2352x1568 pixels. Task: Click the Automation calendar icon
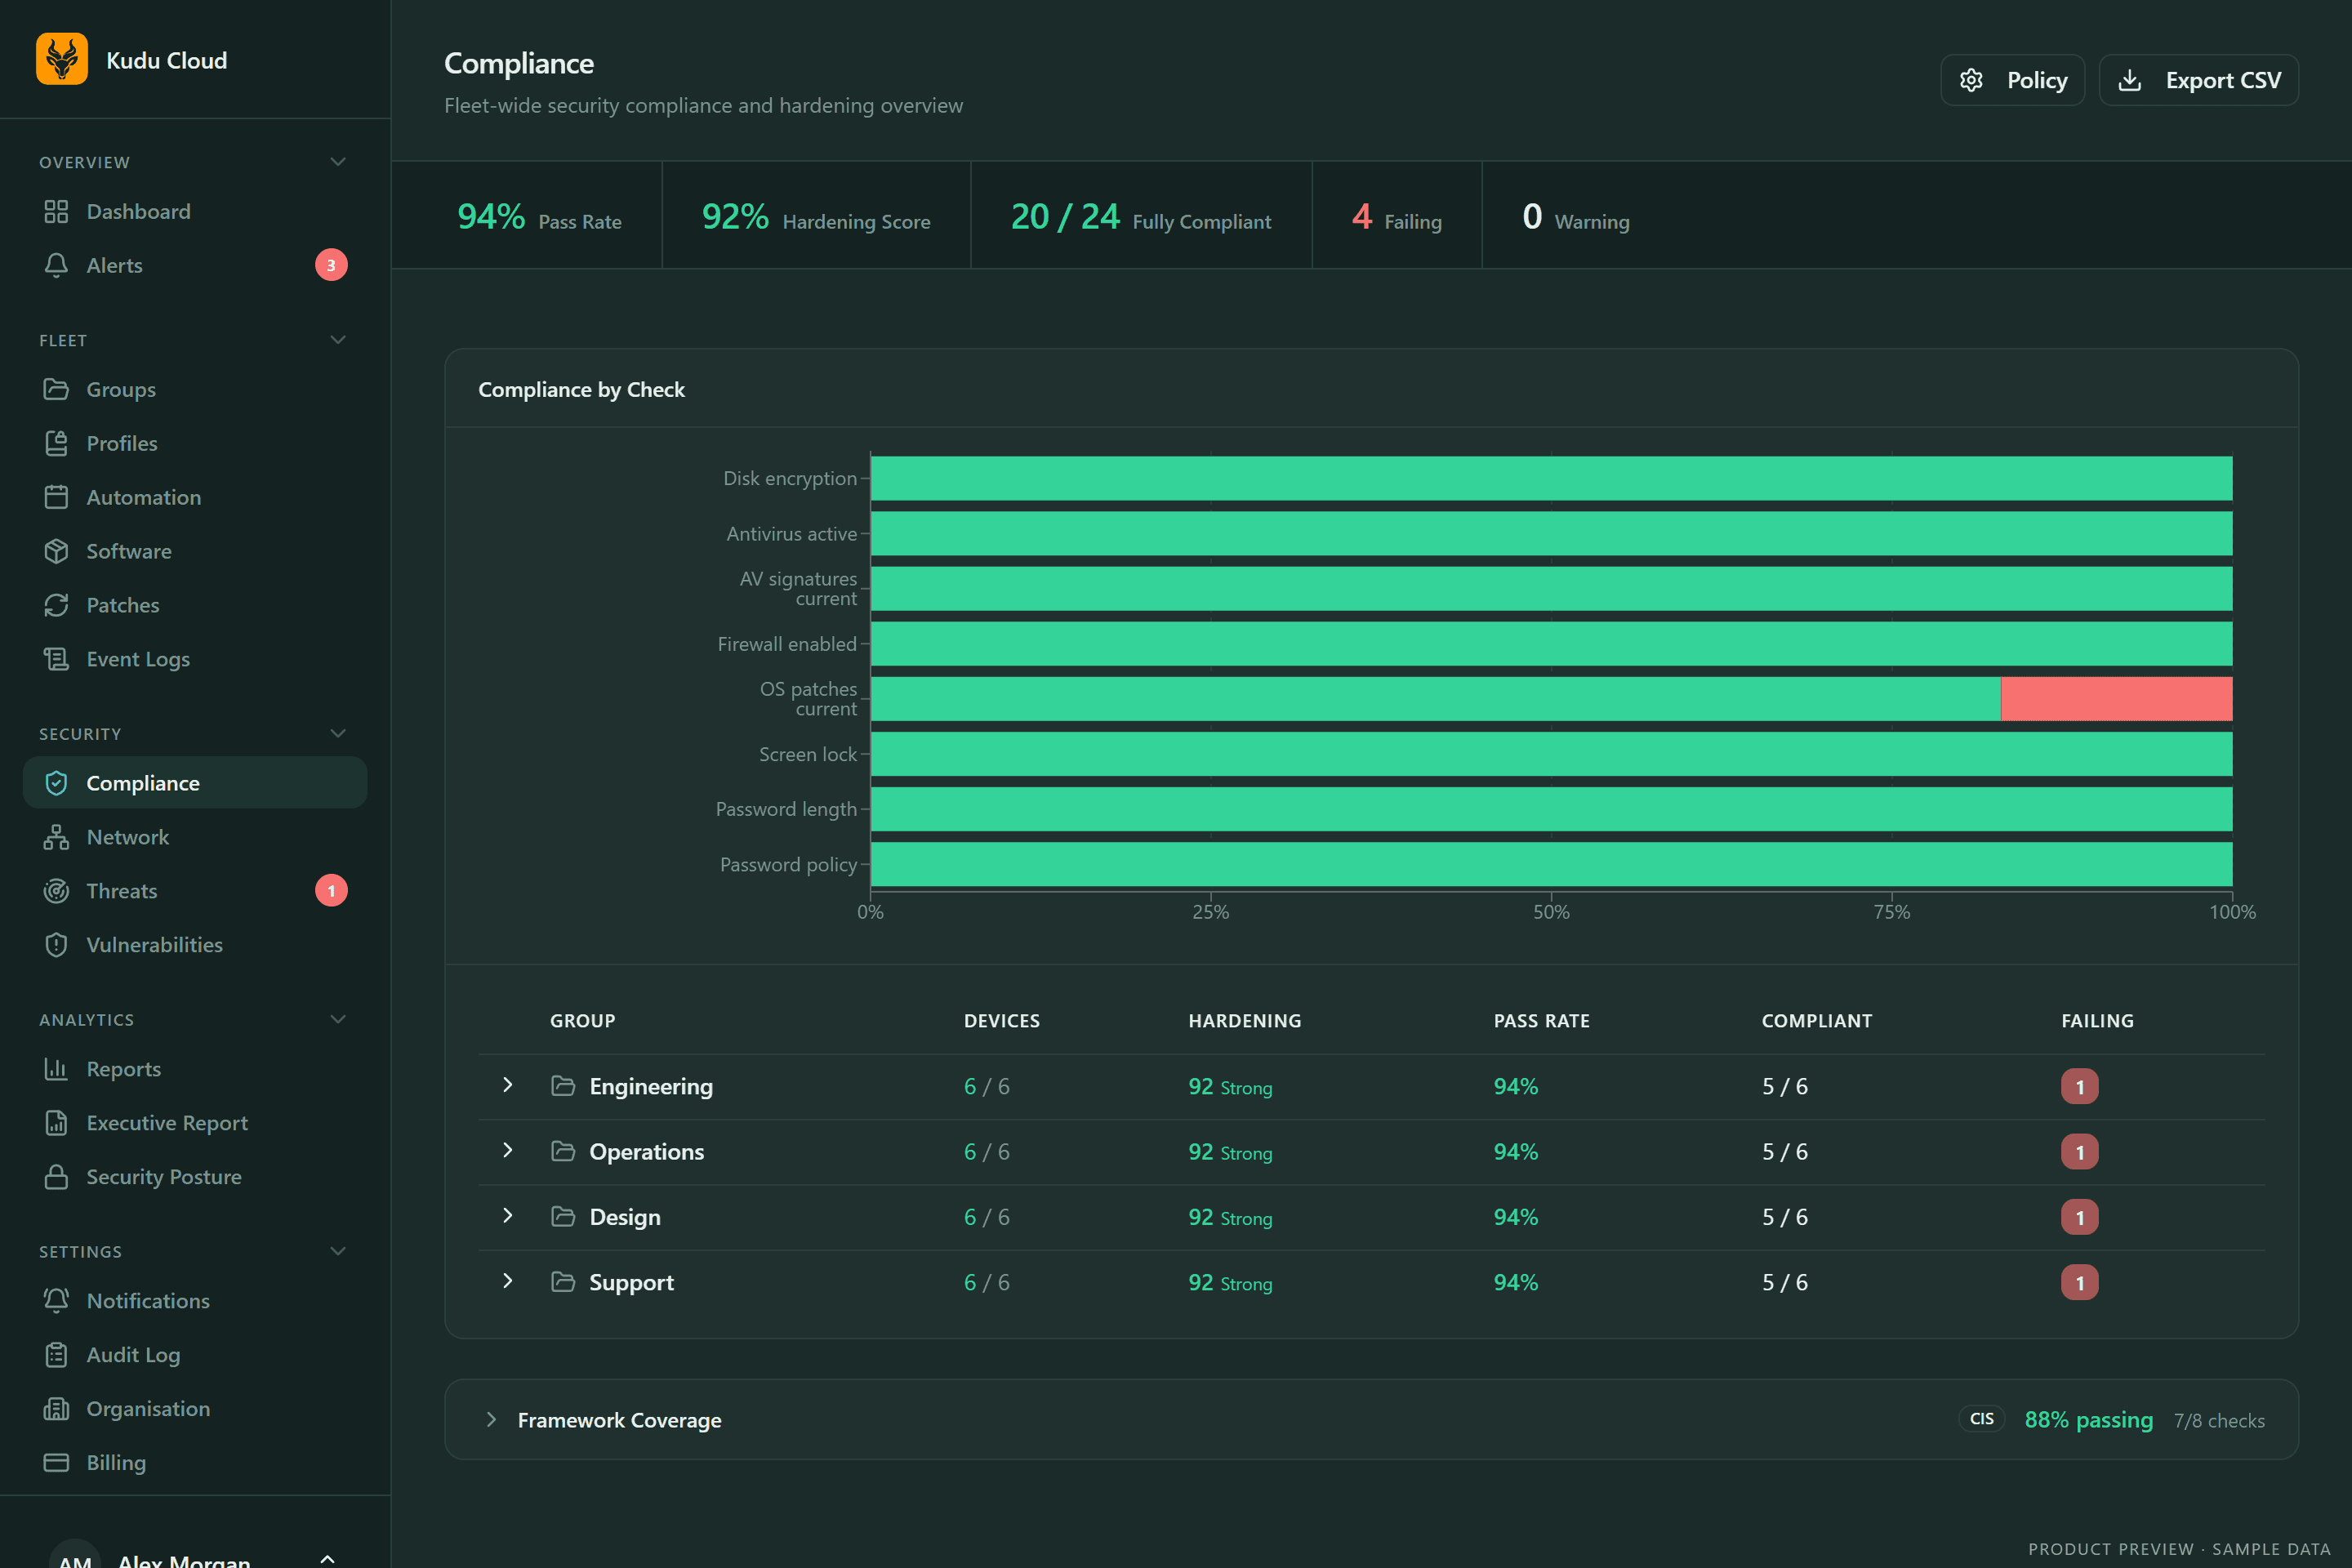coord(56,497)
